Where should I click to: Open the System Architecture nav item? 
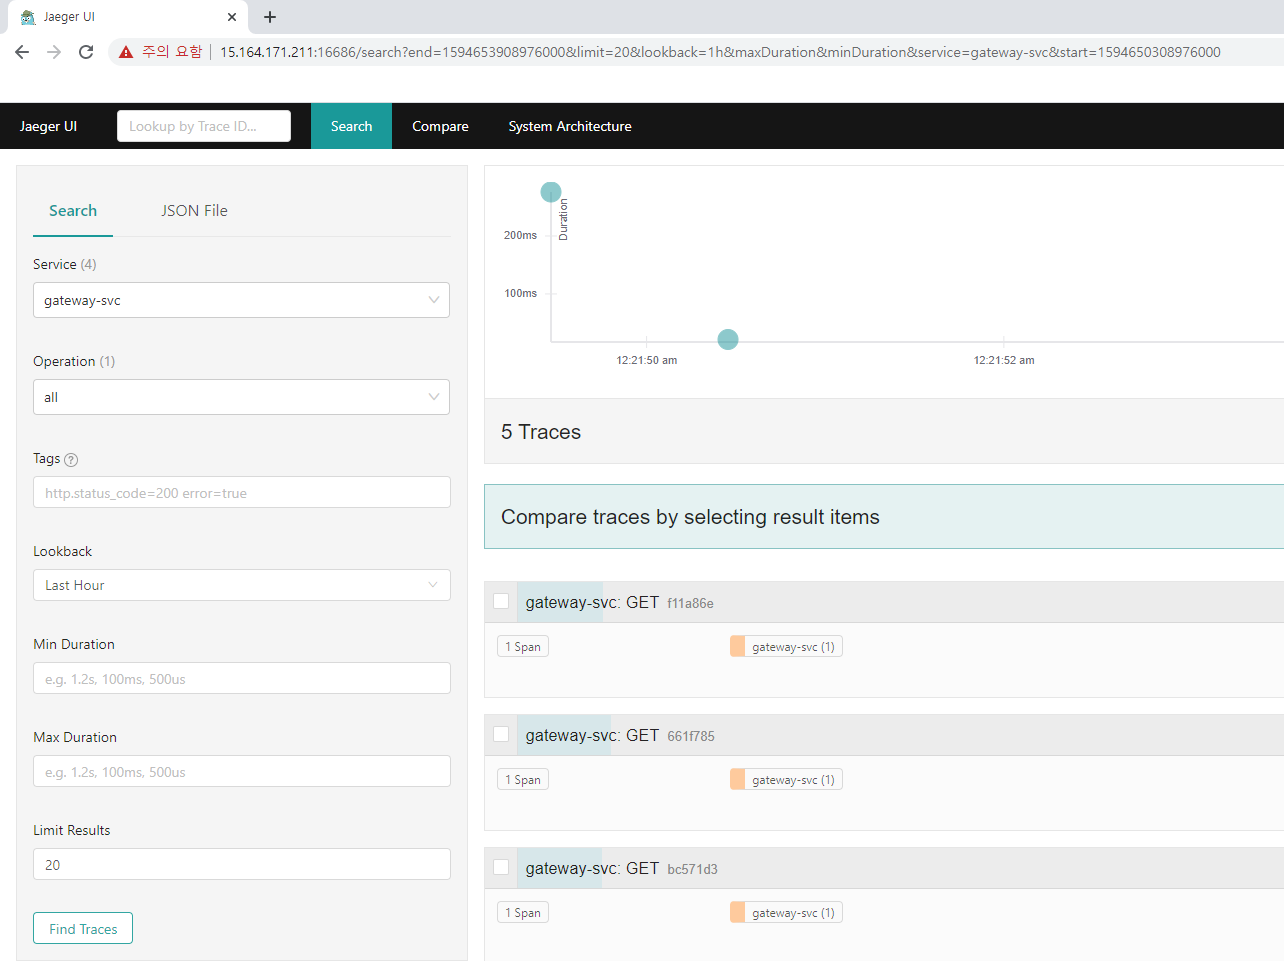570,126
